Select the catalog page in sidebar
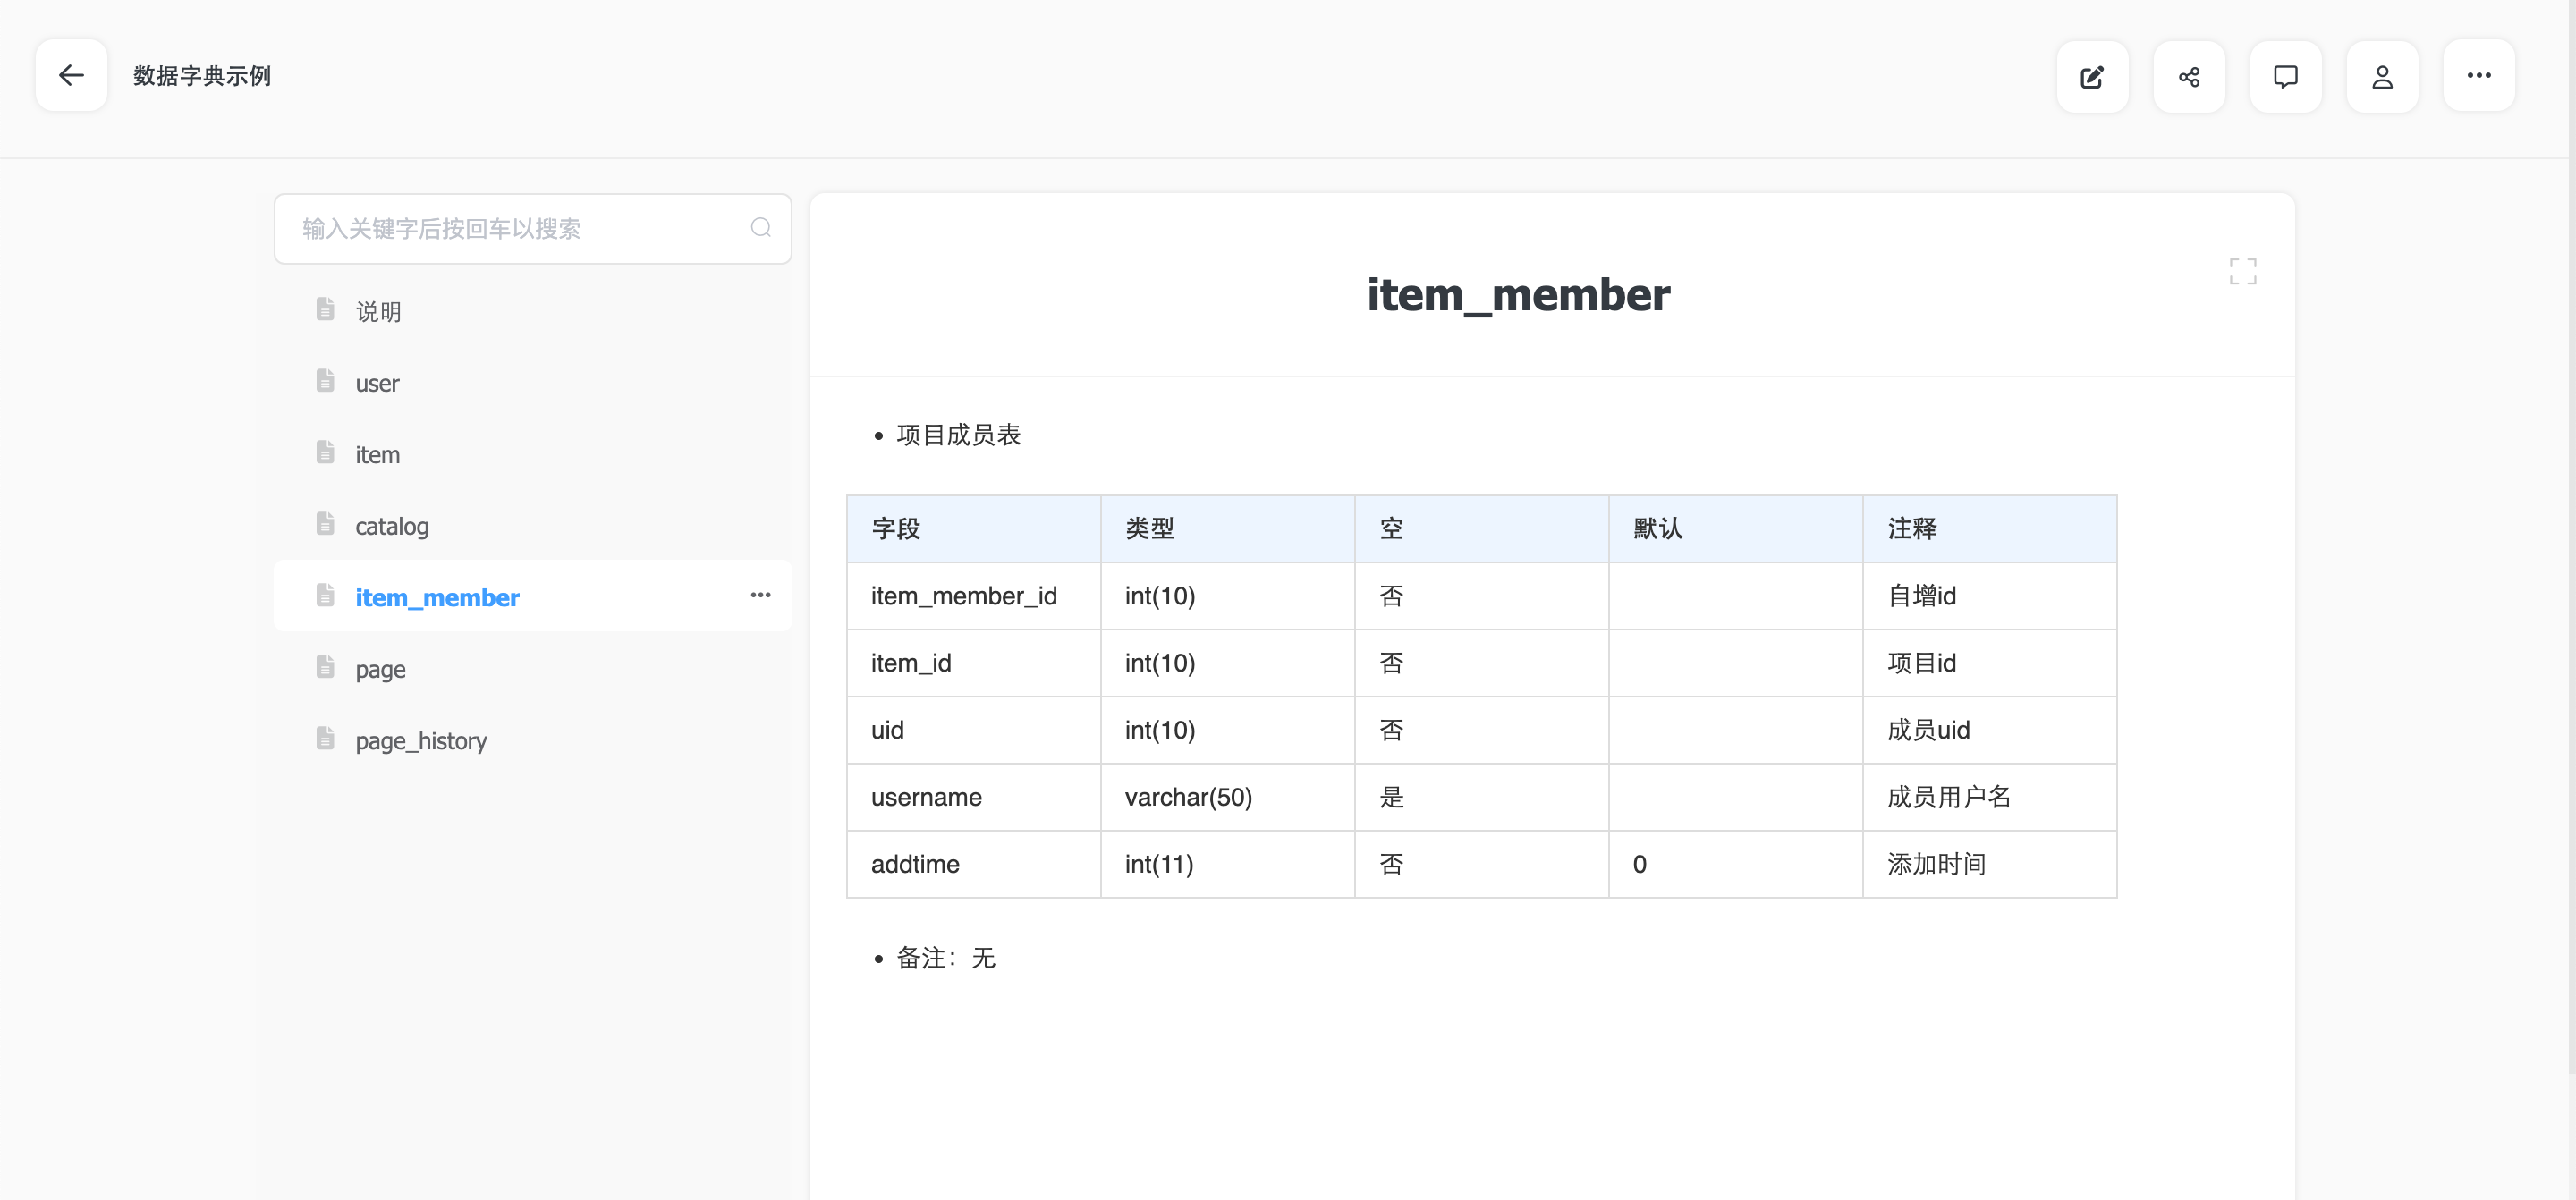 coord(391,527)
